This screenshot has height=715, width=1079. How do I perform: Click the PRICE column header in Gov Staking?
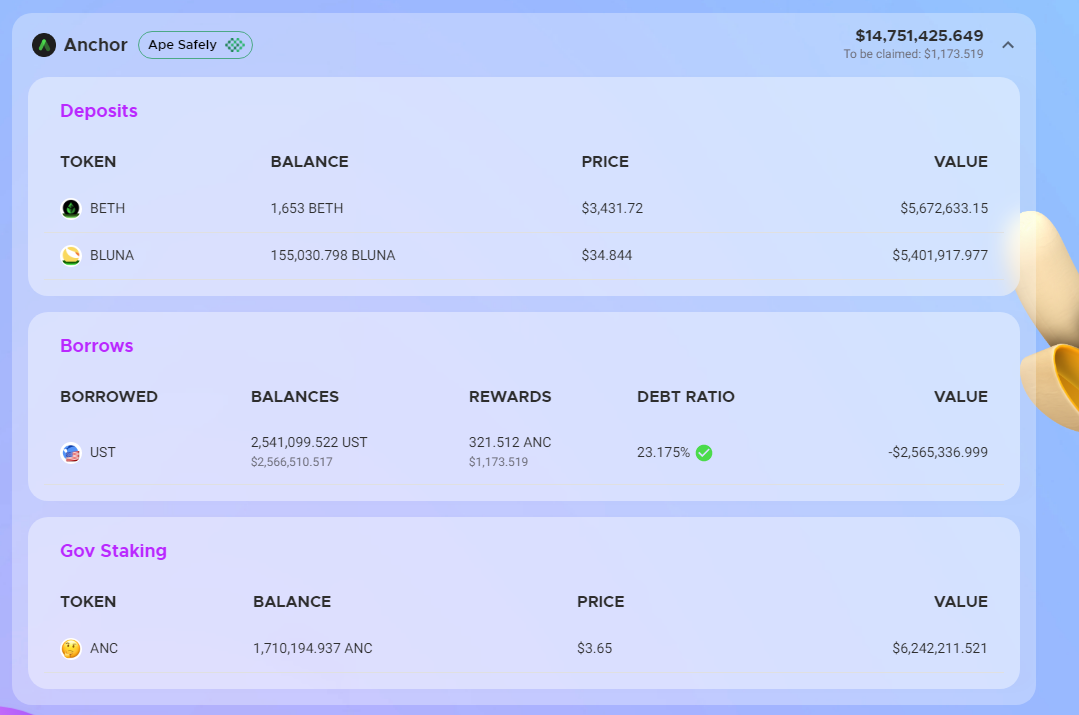[601, 601]
